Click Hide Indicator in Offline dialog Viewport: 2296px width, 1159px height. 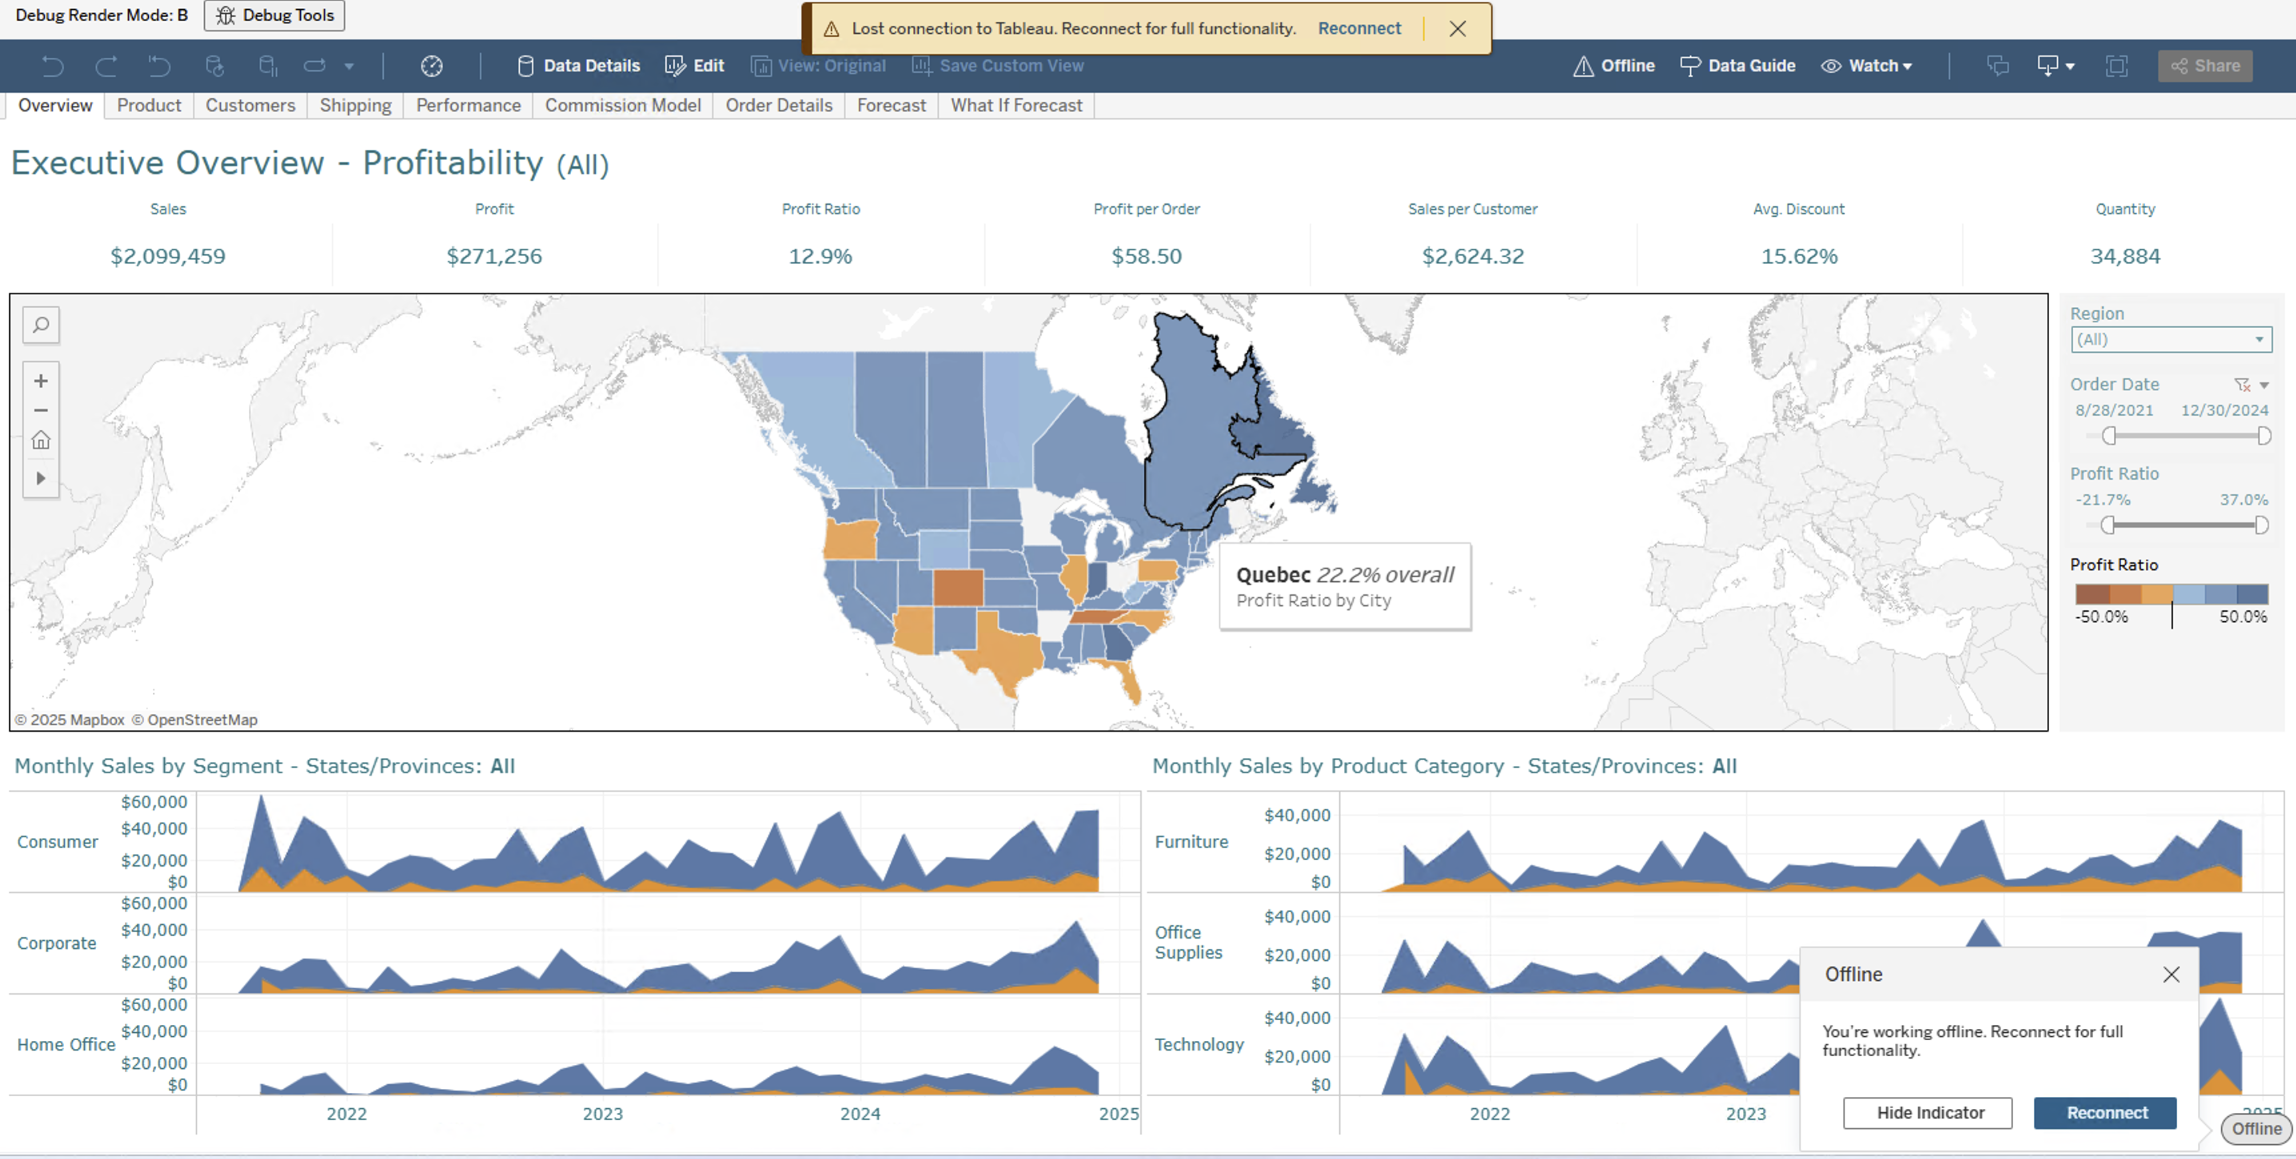(1927, 1112)
